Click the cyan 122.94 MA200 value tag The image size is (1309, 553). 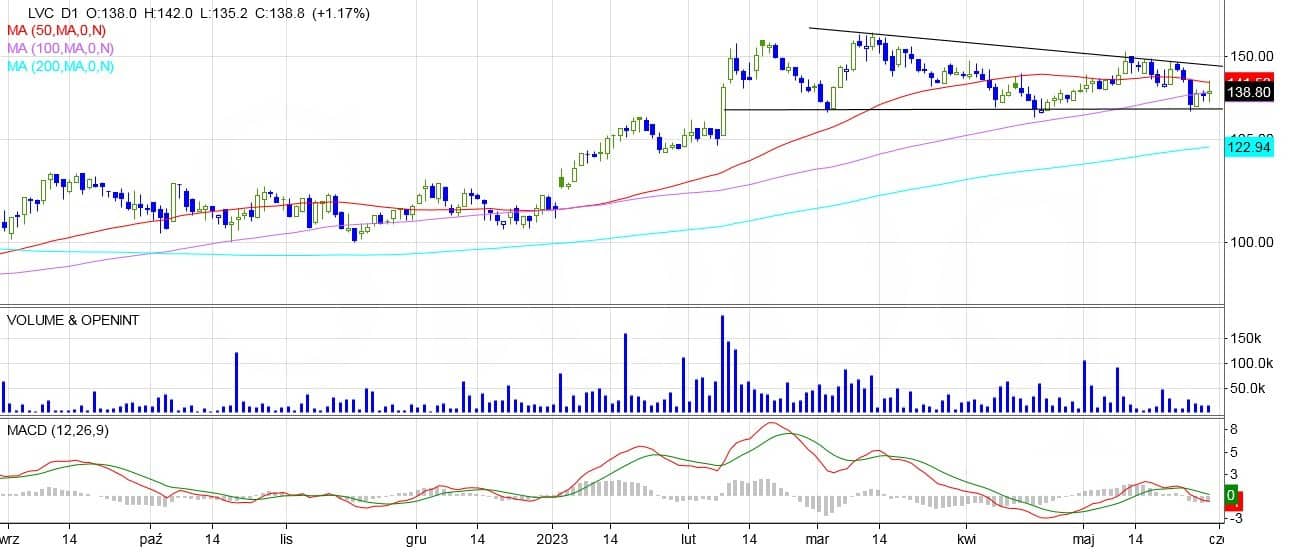point(1248,148)
